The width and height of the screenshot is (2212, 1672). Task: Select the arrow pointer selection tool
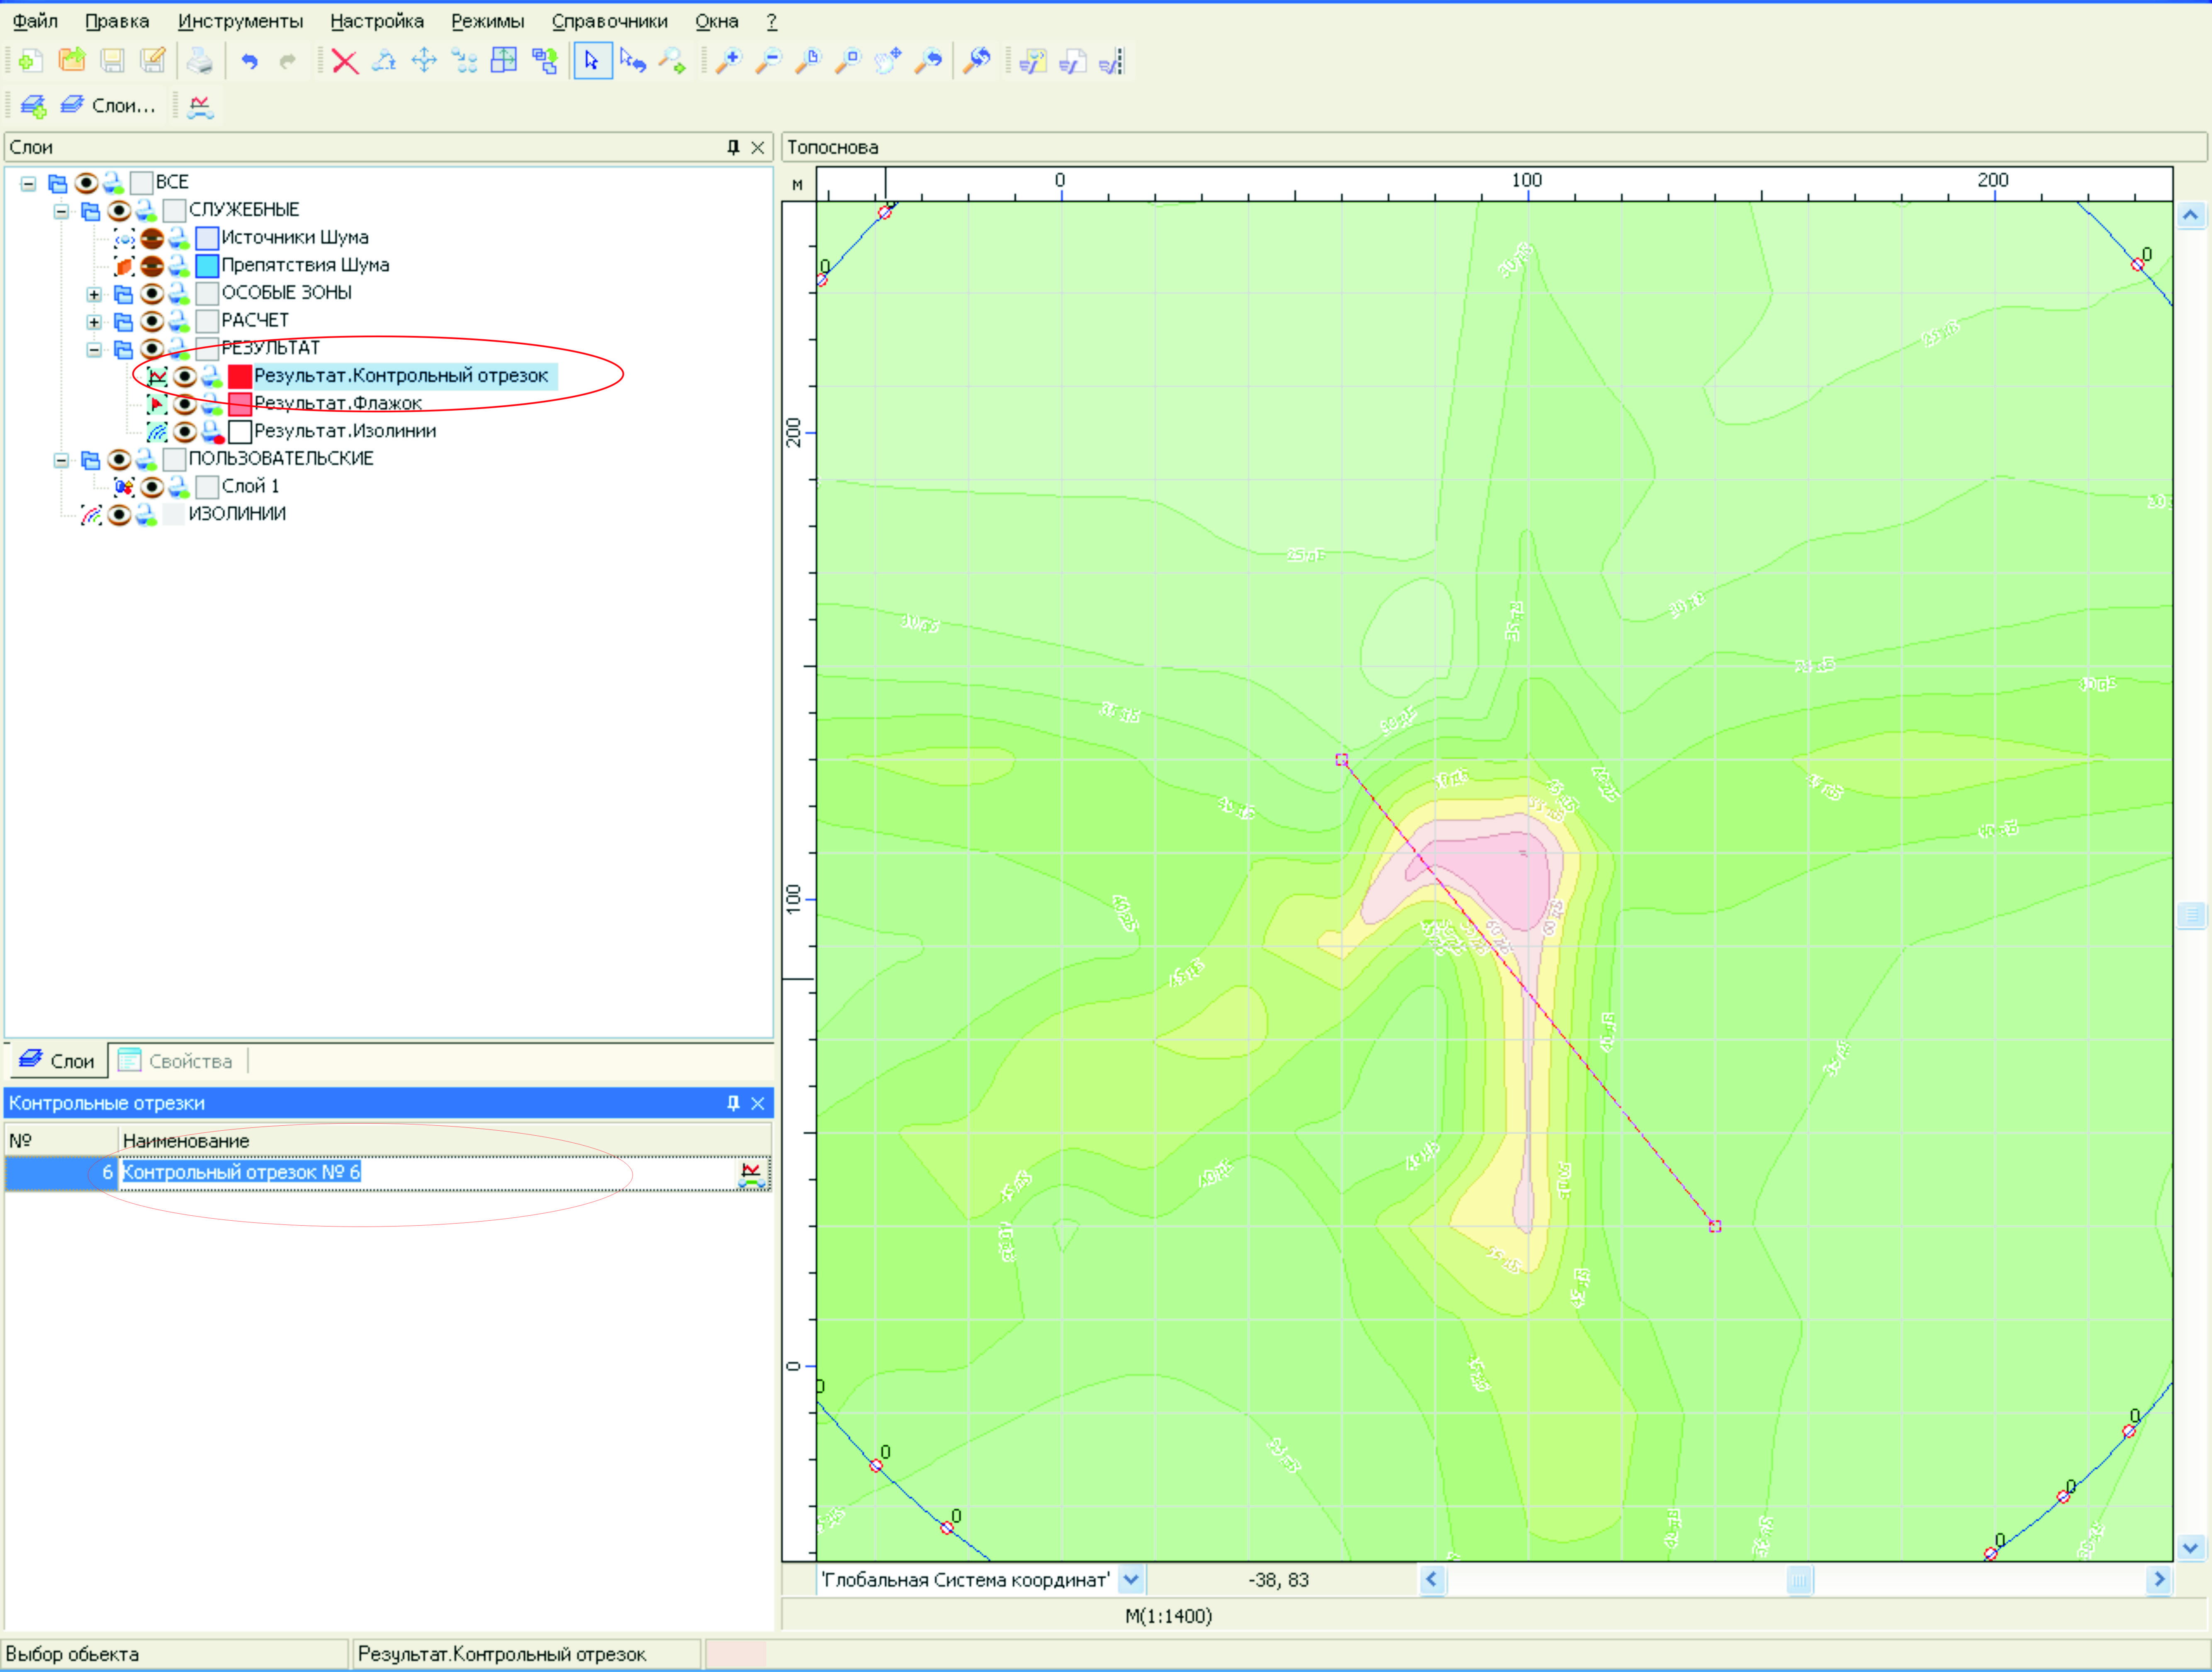[x=592, y=62]
